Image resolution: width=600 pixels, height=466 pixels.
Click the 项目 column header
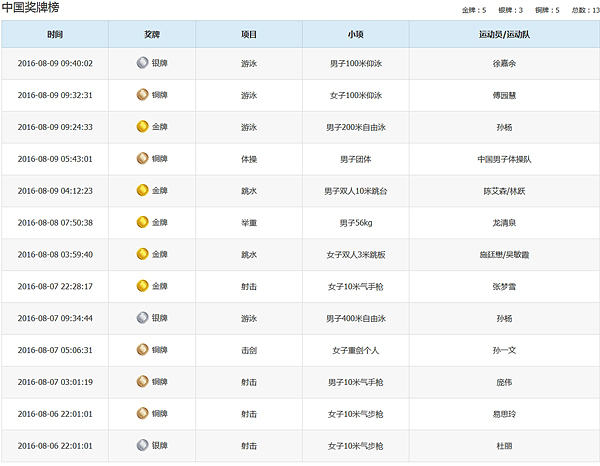point(249,34)
